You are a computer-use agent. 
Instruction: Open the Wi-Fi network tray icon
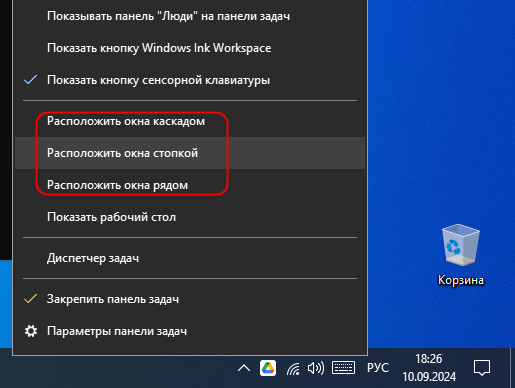point(293,369)
